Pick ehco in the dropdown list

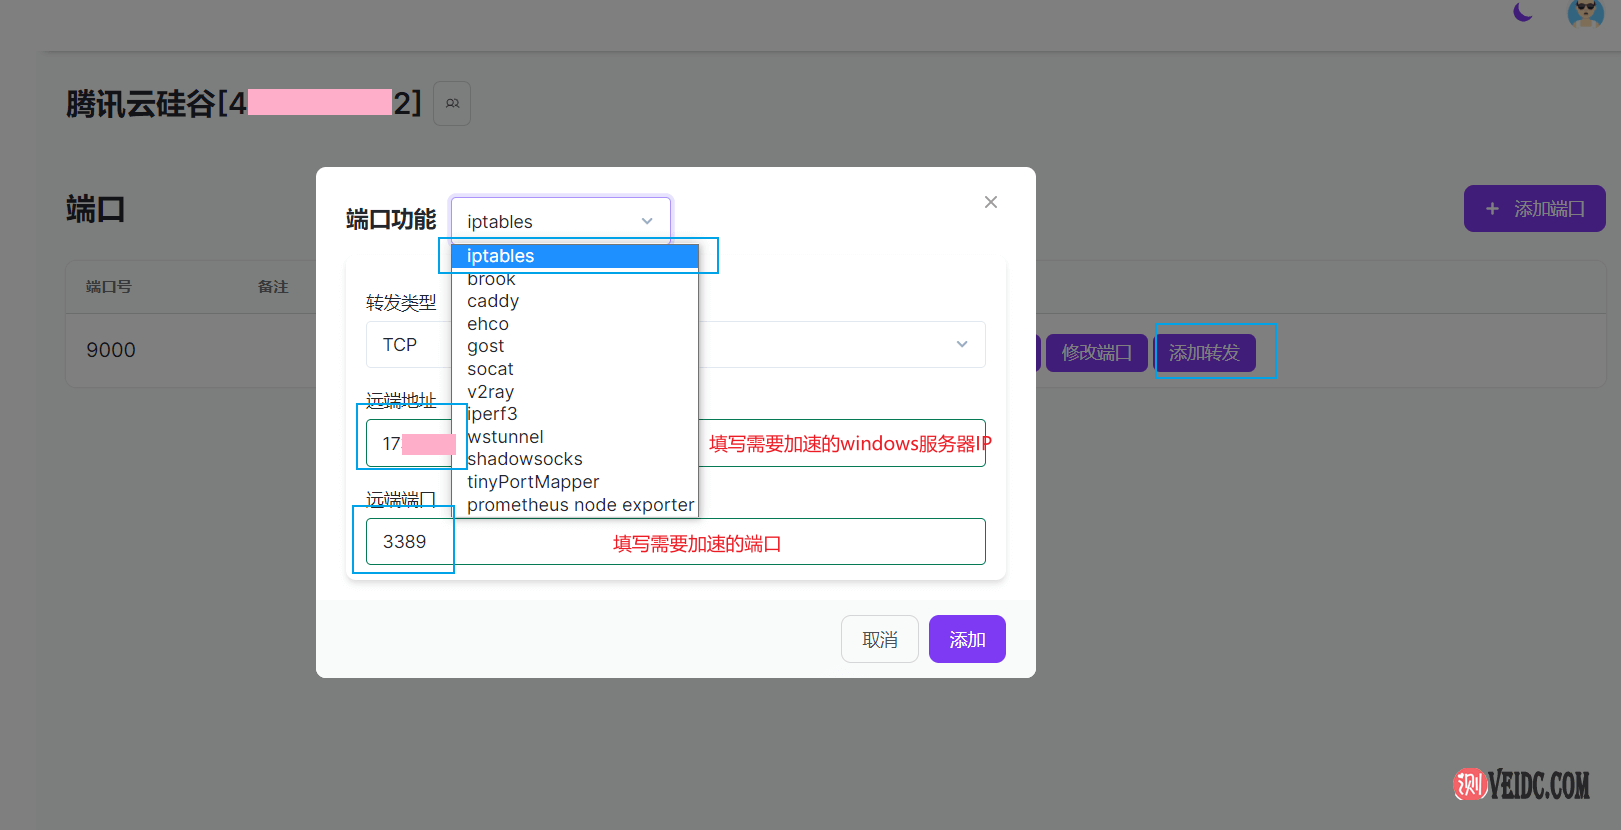pos(488,324)
